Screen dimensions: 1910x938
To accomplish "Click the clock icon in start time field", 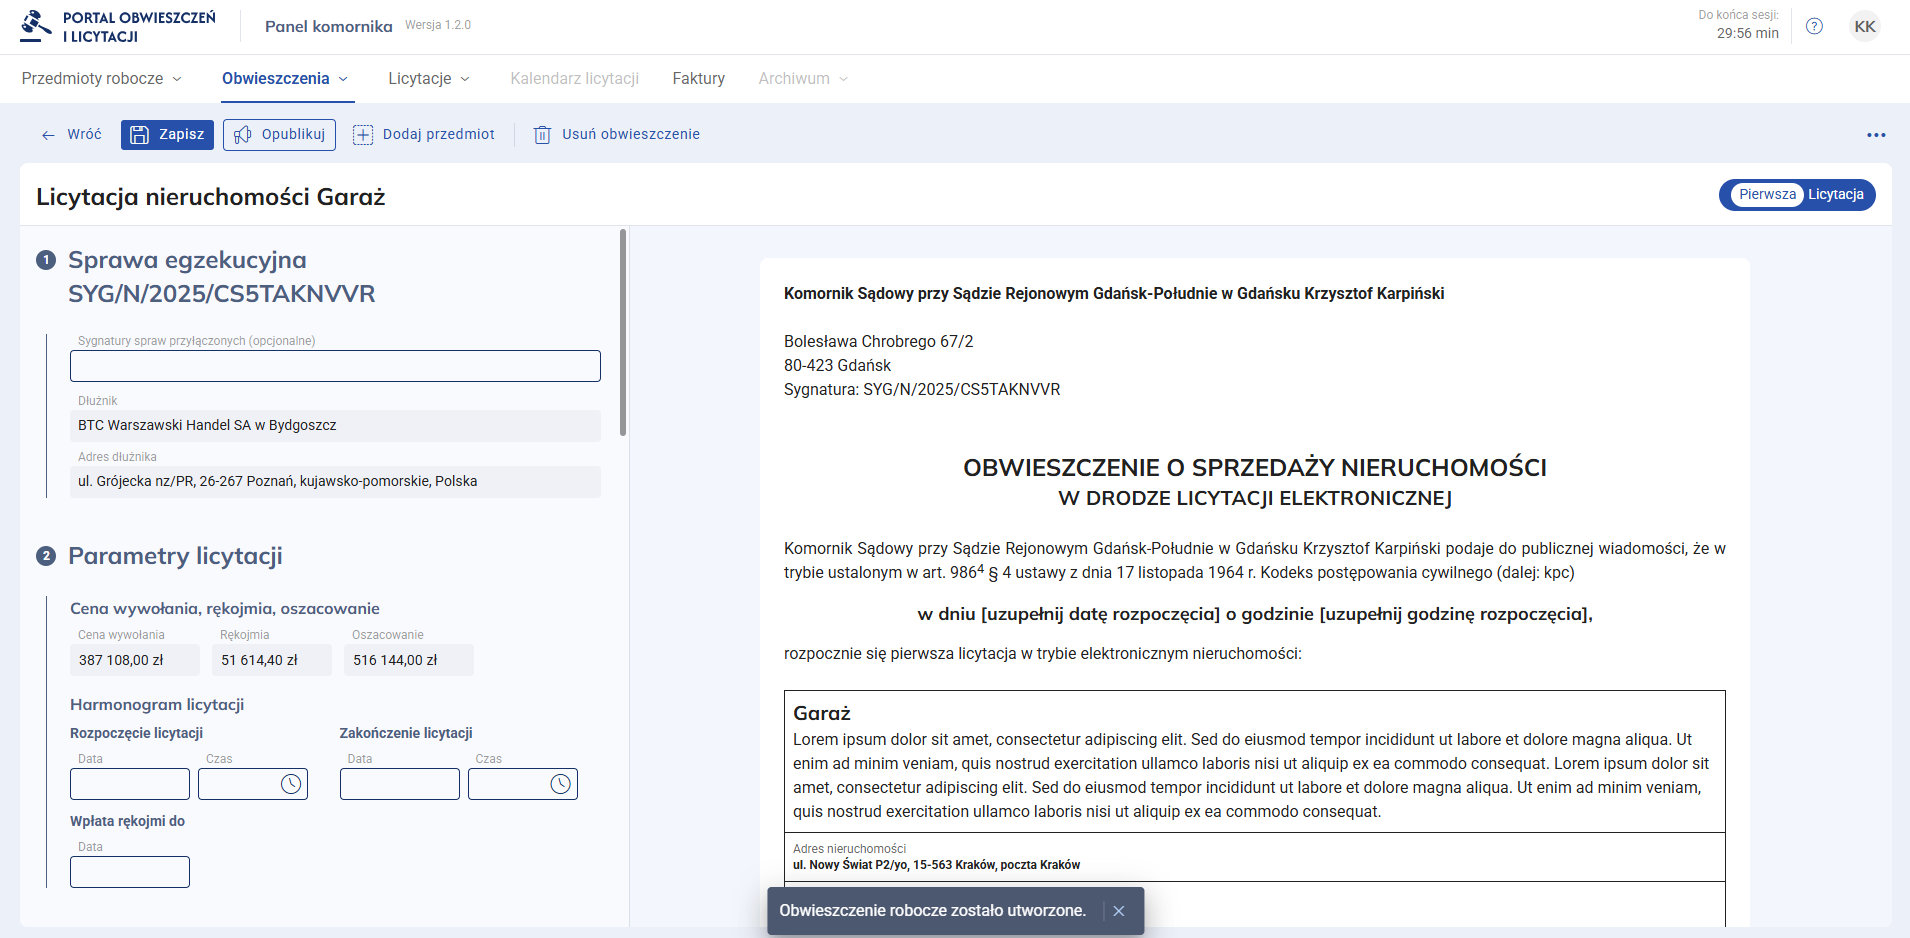I will pyautogui.click(x=291, y=784).
